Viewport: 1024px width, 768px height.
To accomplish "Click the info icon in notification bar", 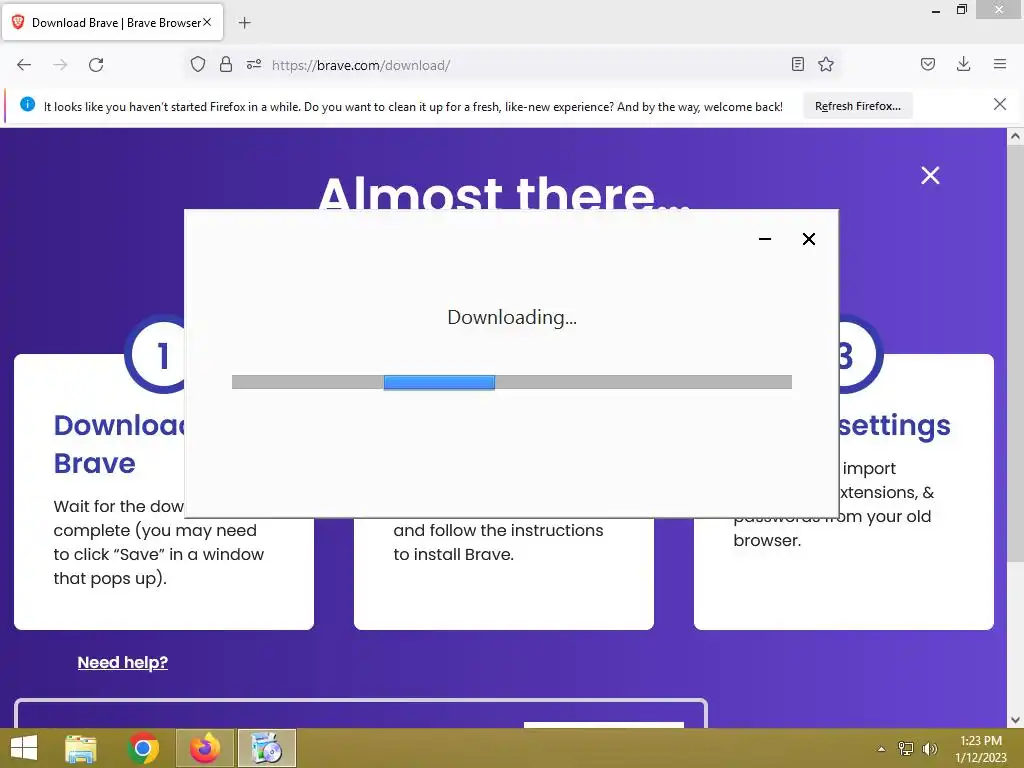I will click(27, 104).
